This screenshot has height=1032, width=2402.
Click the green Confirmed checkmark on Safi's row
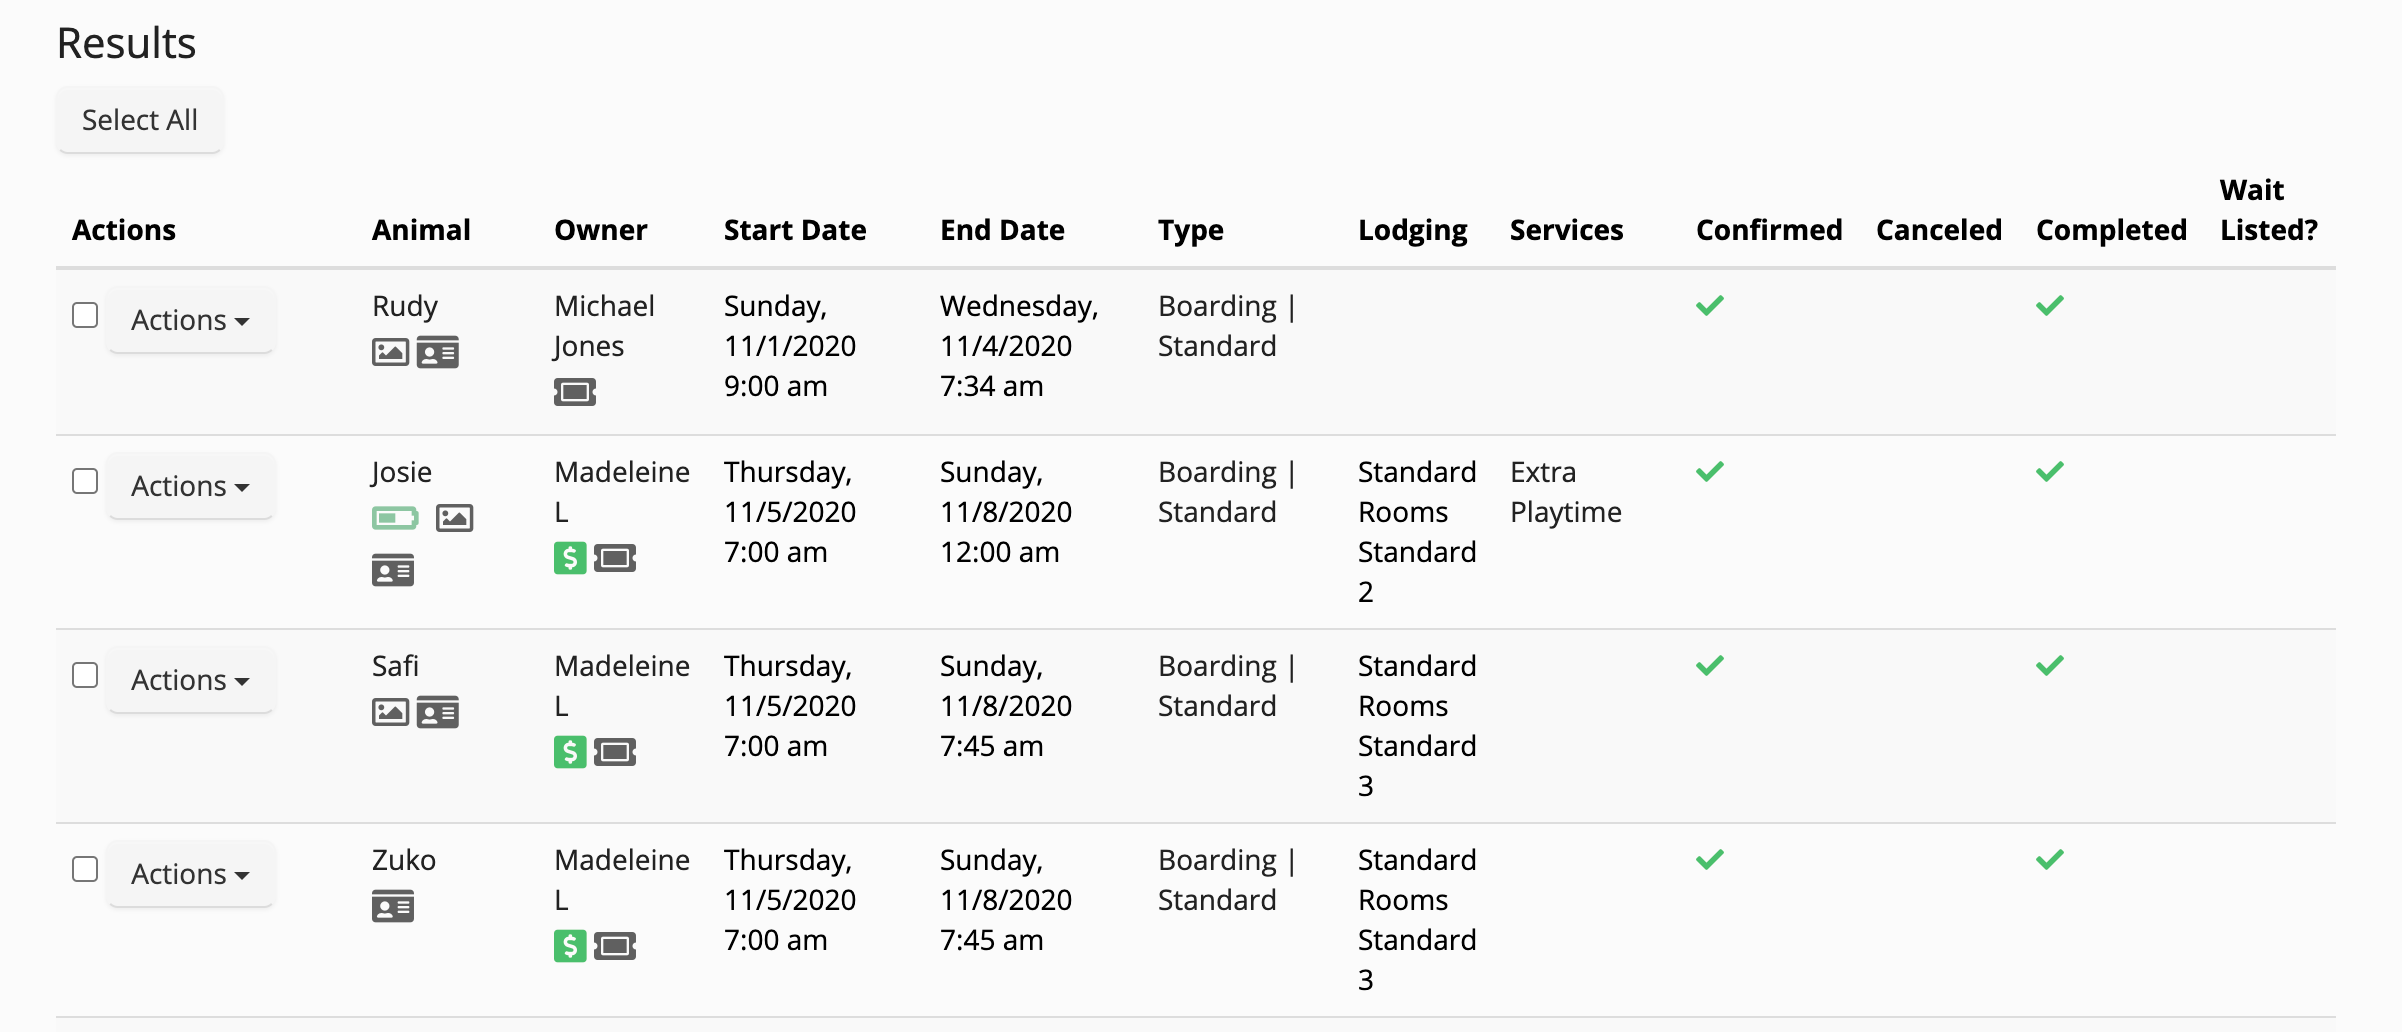[x=1711, y=664]
